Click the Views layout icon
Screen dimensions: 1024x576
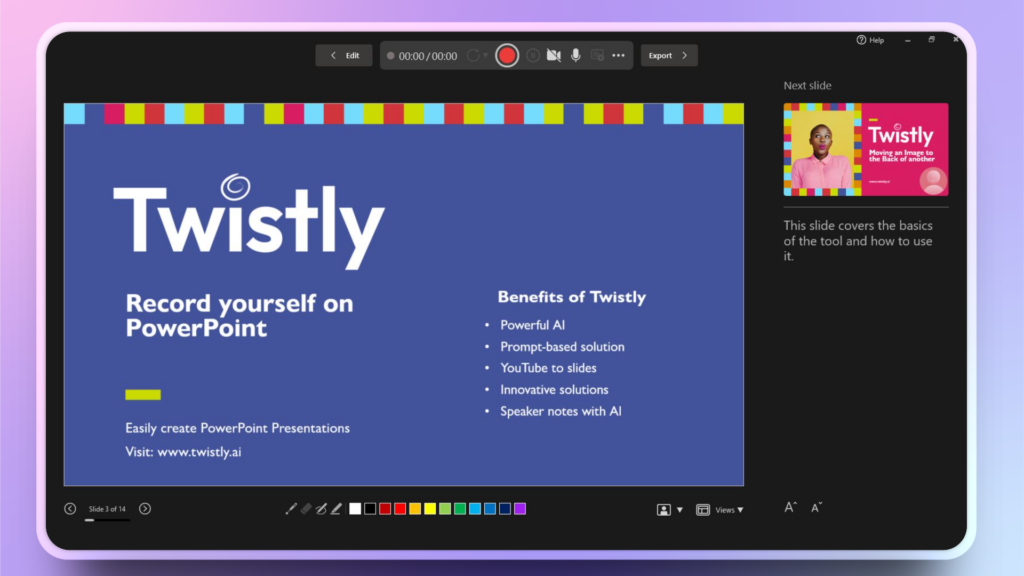click(703, 510)
